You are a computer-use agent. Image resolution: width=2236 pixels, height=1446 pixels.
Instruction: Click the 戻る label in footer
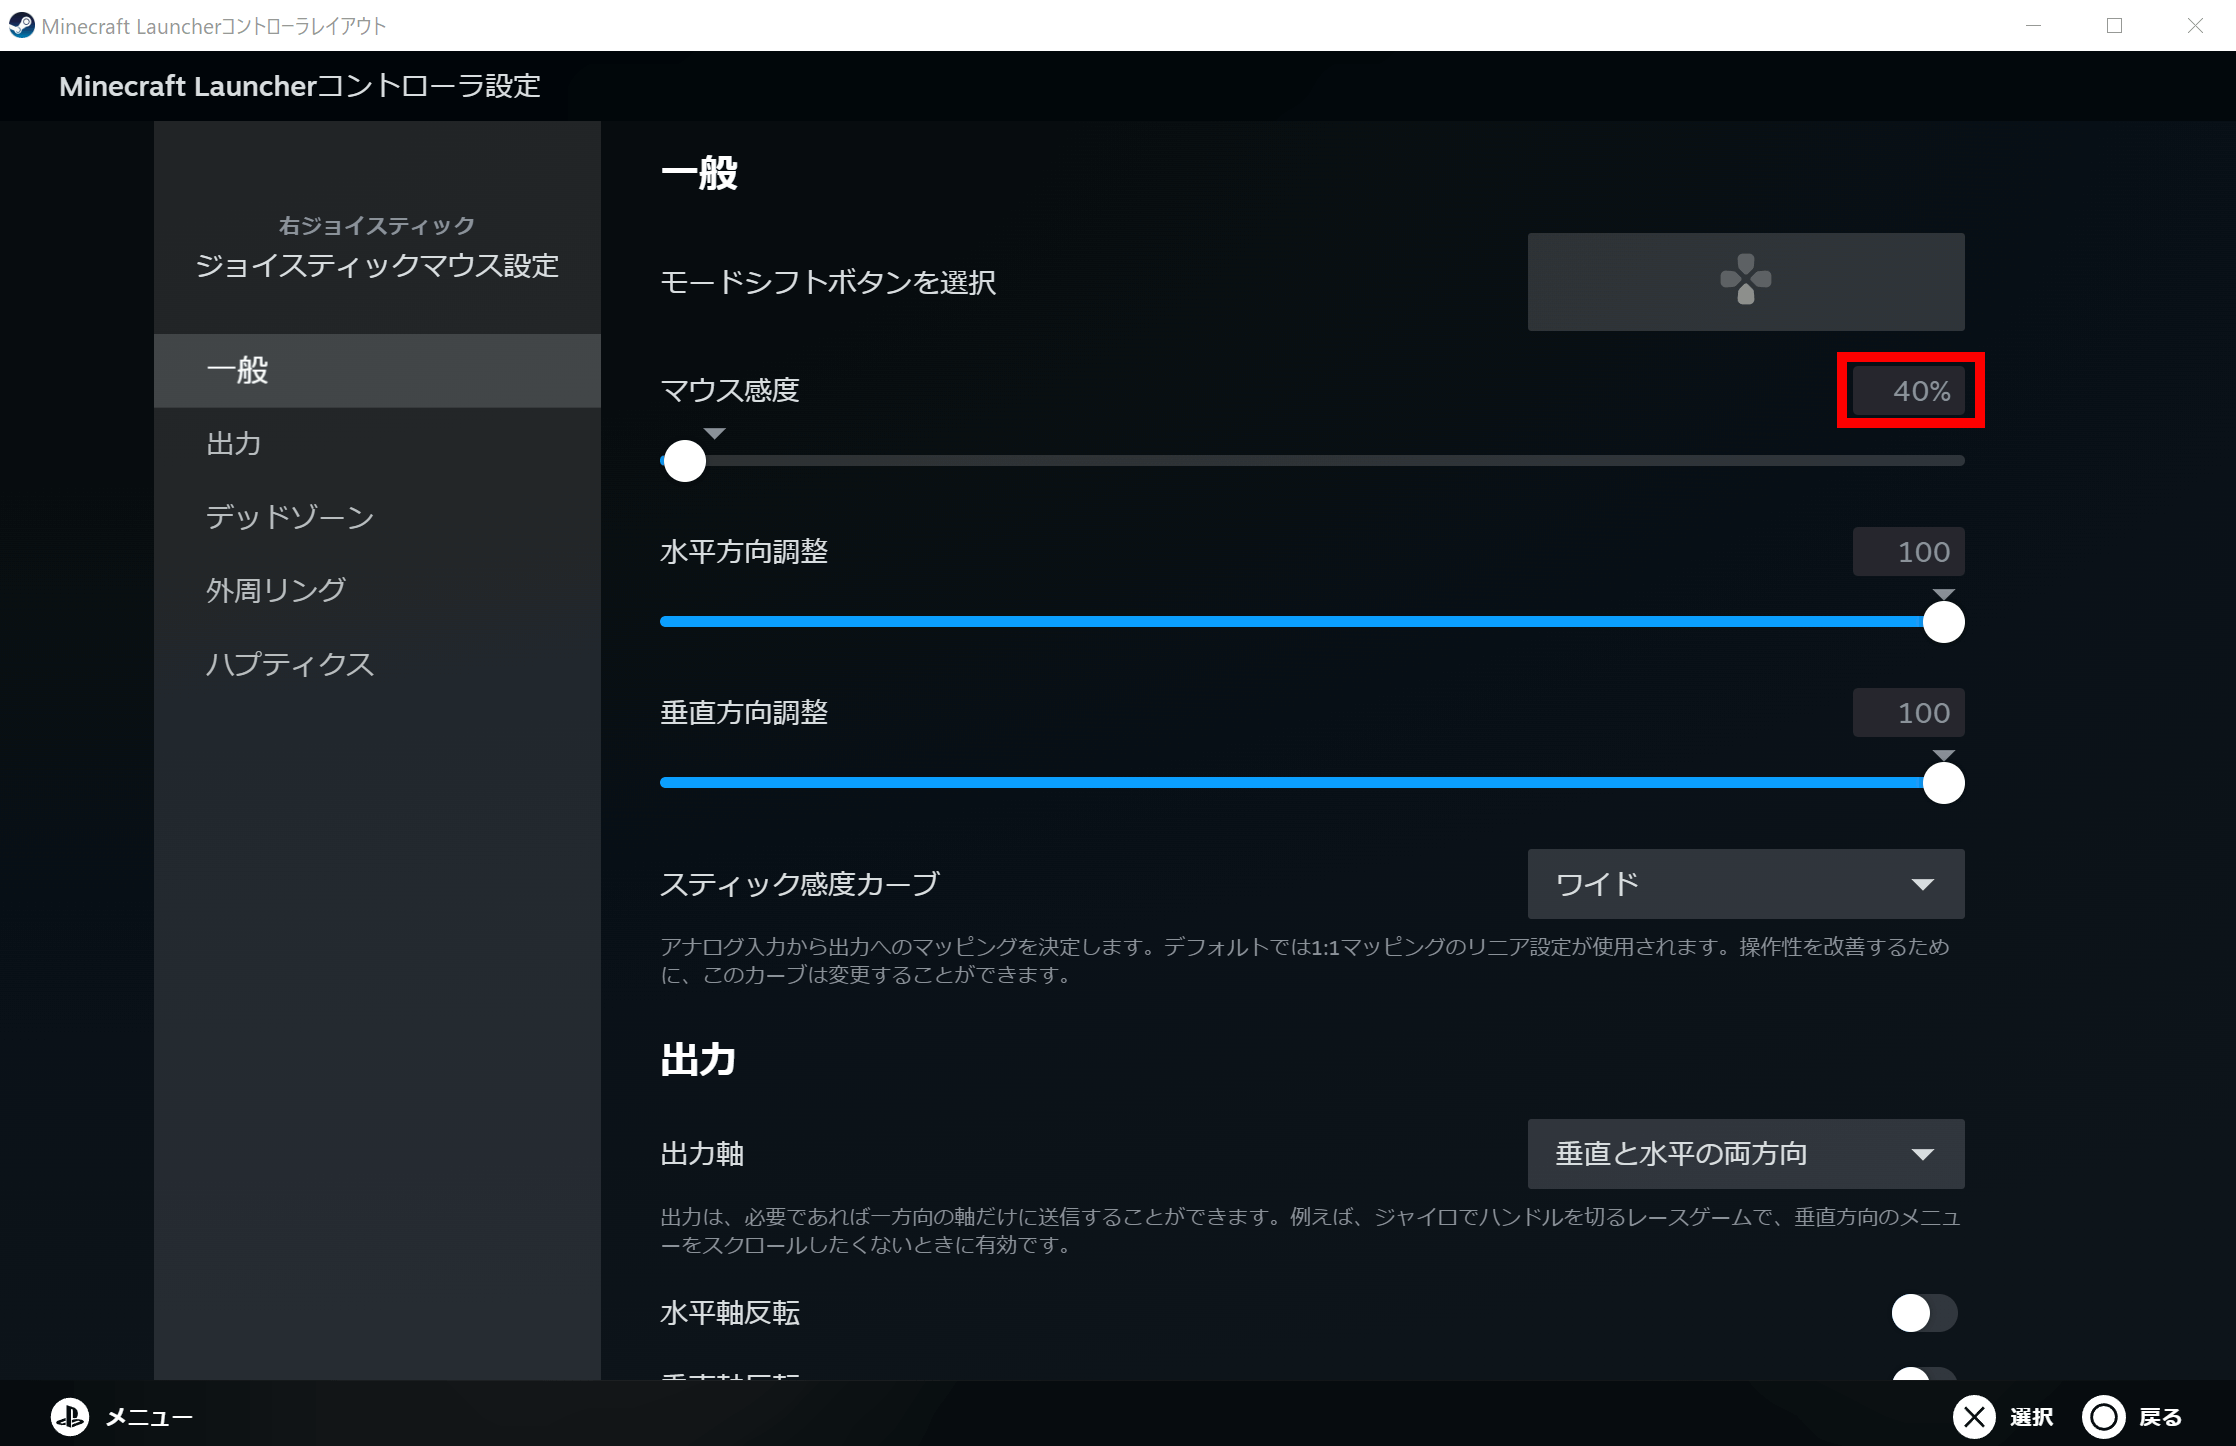click(x=2160, y=1417)
